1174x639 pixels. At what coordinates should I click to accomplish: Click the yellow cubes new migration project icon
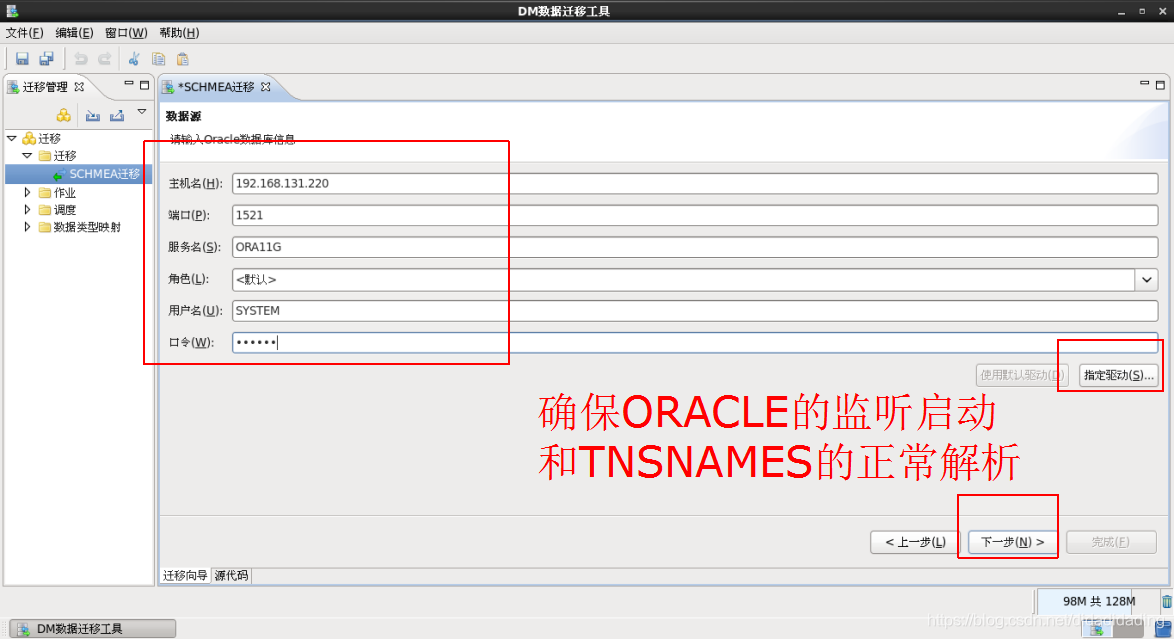(x=64, y=115)
